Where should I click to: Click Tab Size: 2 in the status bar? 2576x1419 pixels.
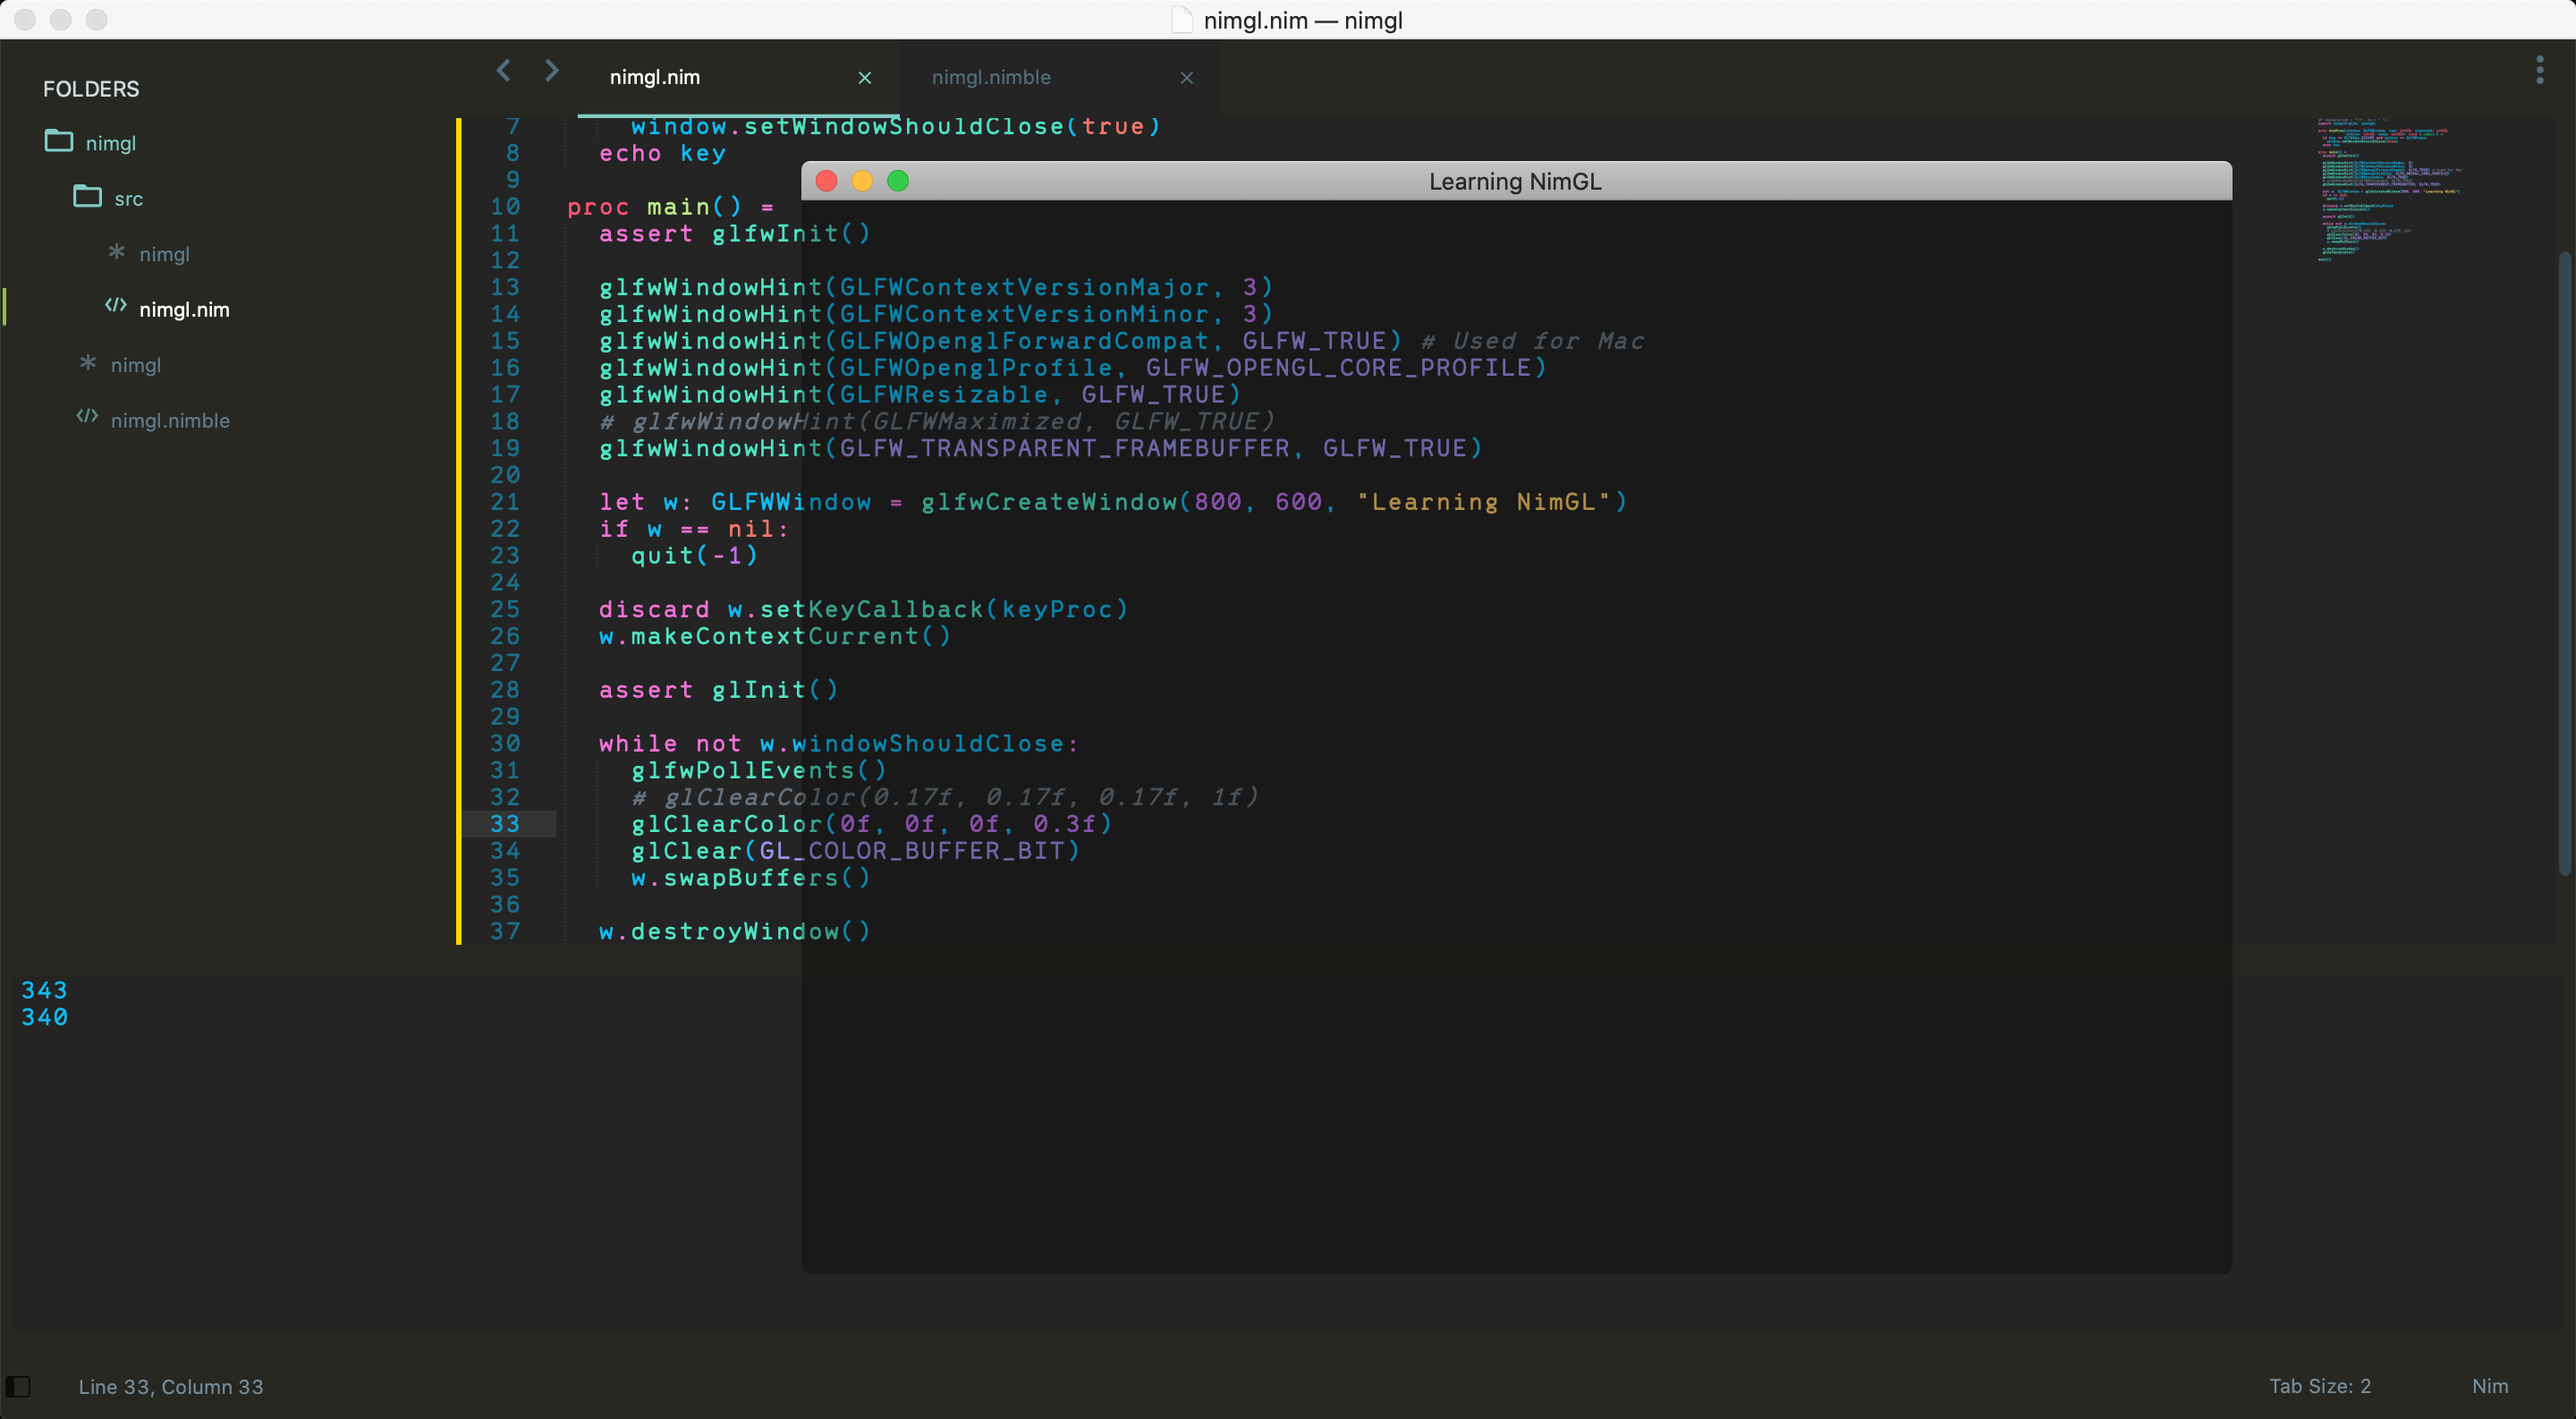[2320, 1386]
